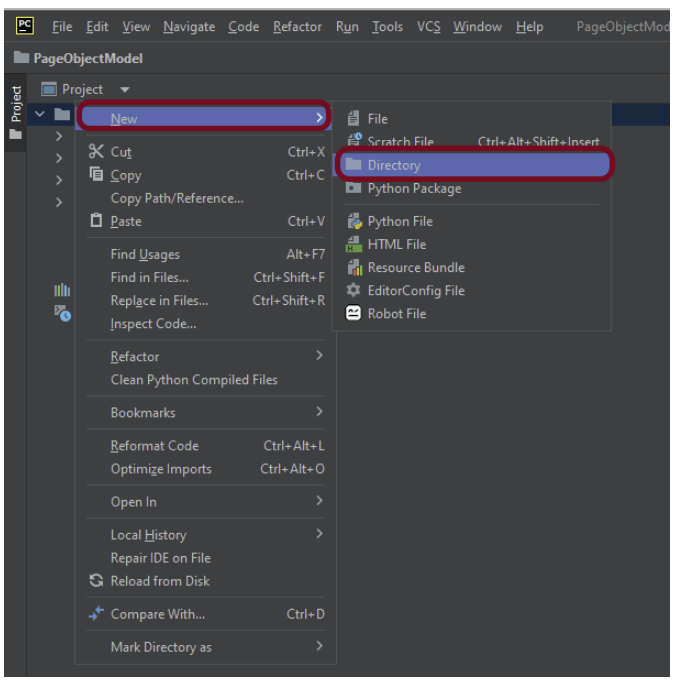Choose Replace in Files... entry
Image resolution: width=675 pixels, height=685 pixels.
206,300
